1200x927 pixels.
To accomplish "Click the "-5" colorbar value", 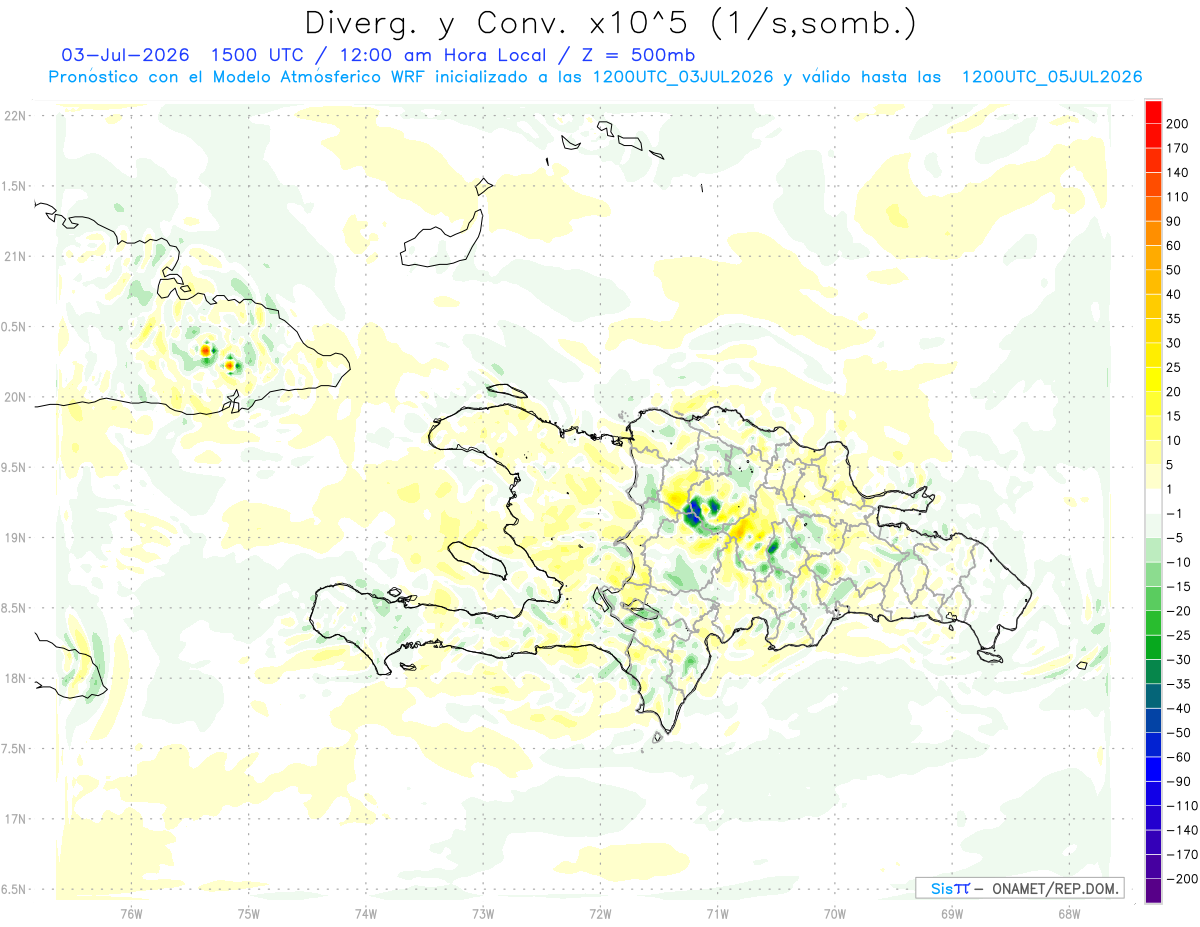I will pos(1174,538).
